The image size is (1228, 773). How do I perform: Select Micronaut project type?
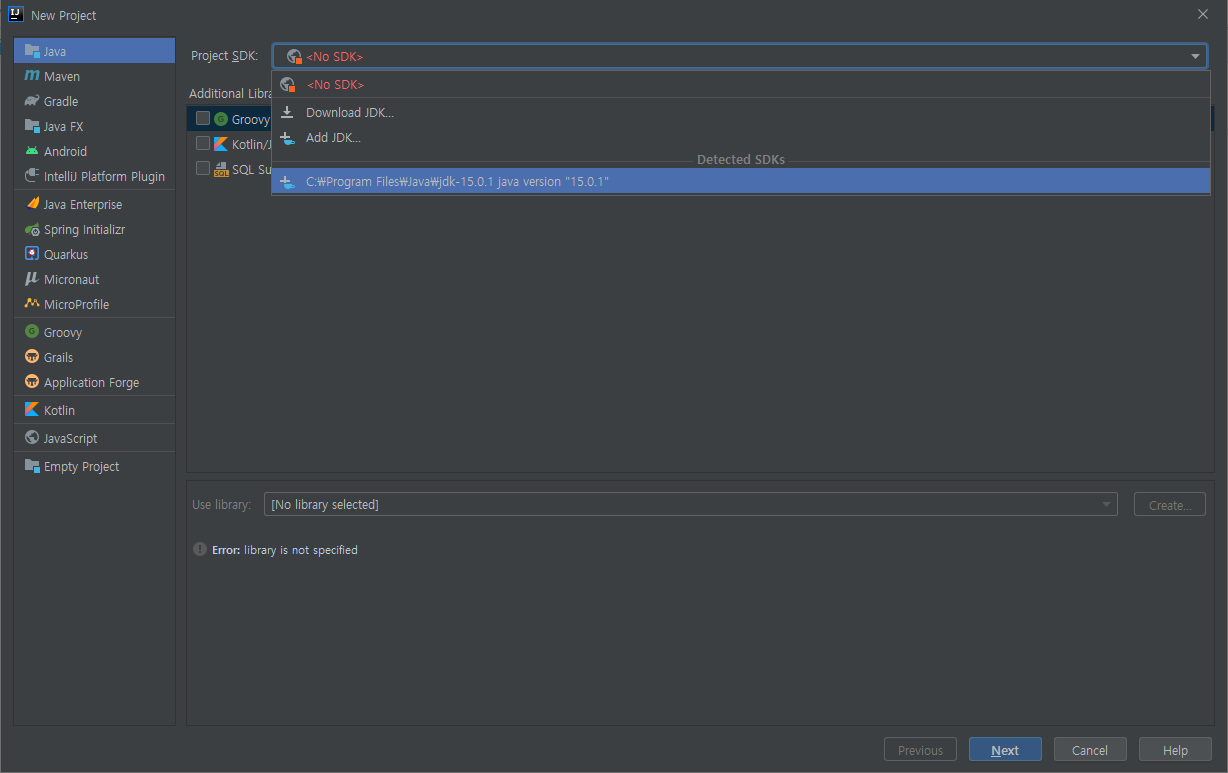tap(94, 279)
